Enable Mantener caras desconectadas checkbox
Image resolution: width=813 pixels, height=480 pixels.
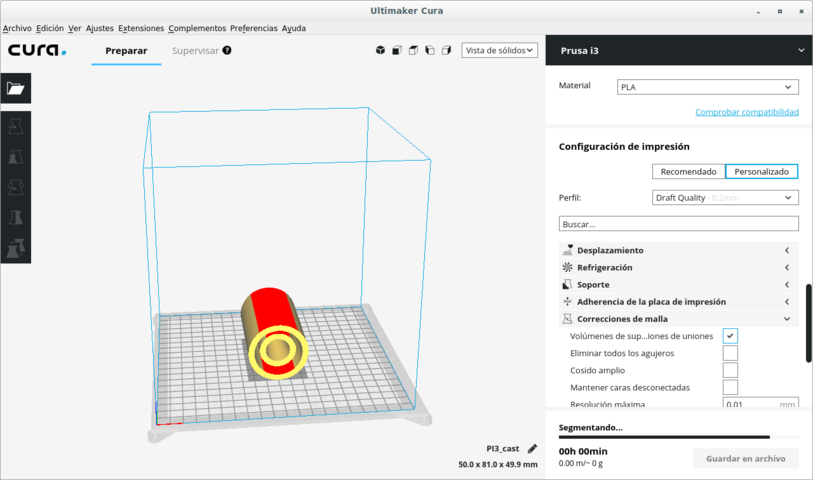(730, 387)
